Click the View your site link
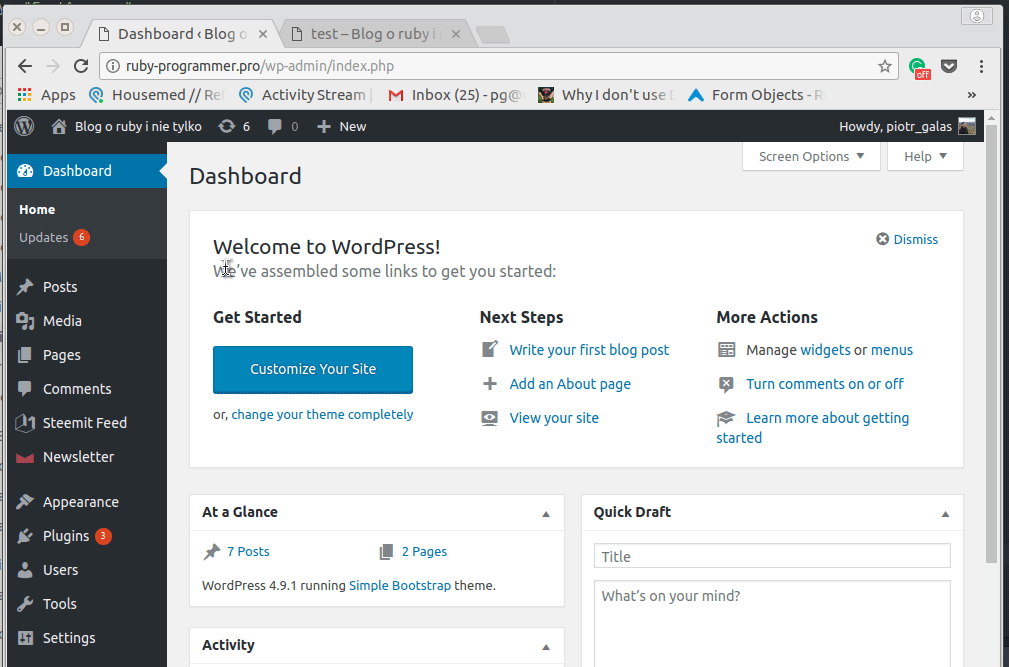 pos(554,418)
